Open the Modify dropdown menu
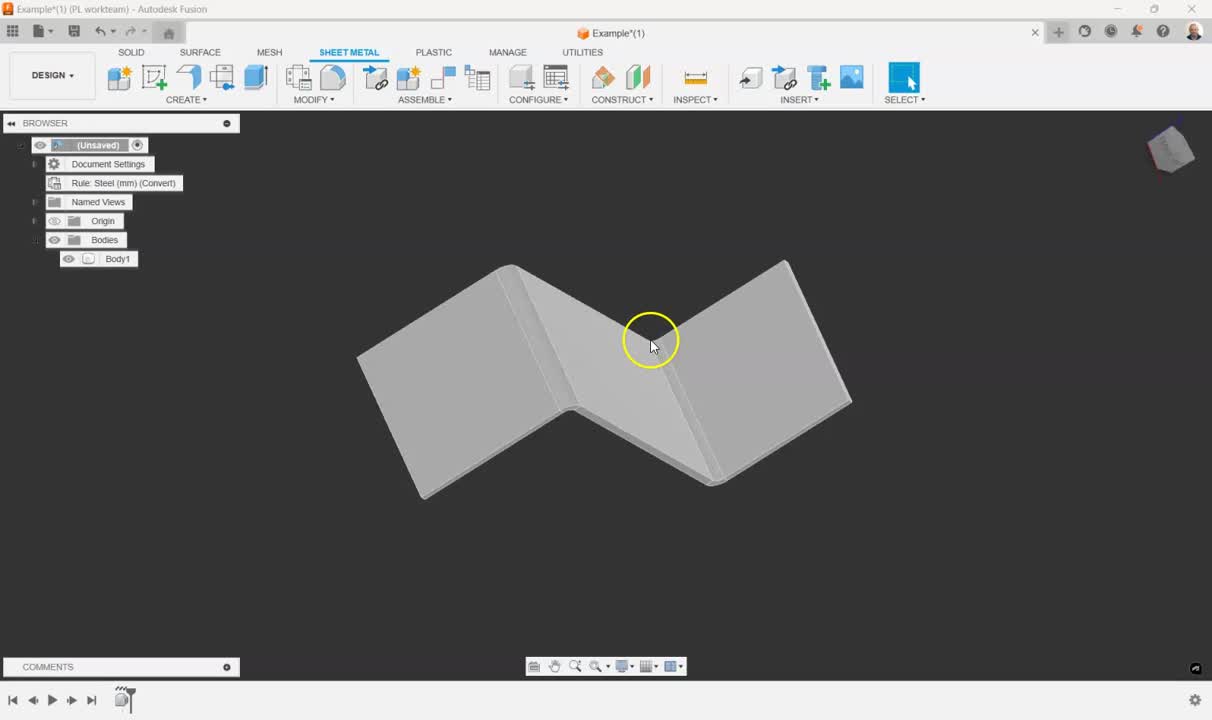The image size is (1212, 720). pyautogui.click(x=315, y=99)
